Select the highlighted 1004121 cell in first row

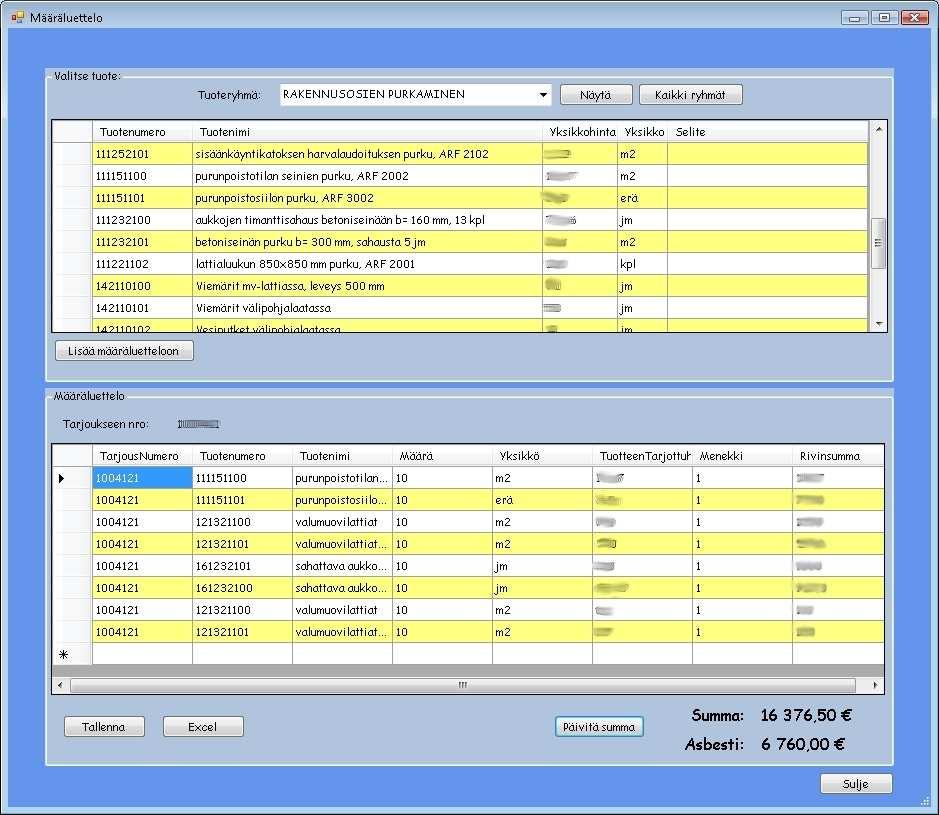pyautogui.click(x=143, y=478)
